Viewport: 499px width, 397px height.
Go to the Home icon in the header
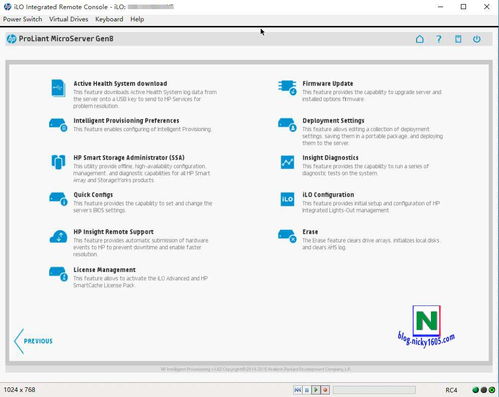(x=420, y=39)
